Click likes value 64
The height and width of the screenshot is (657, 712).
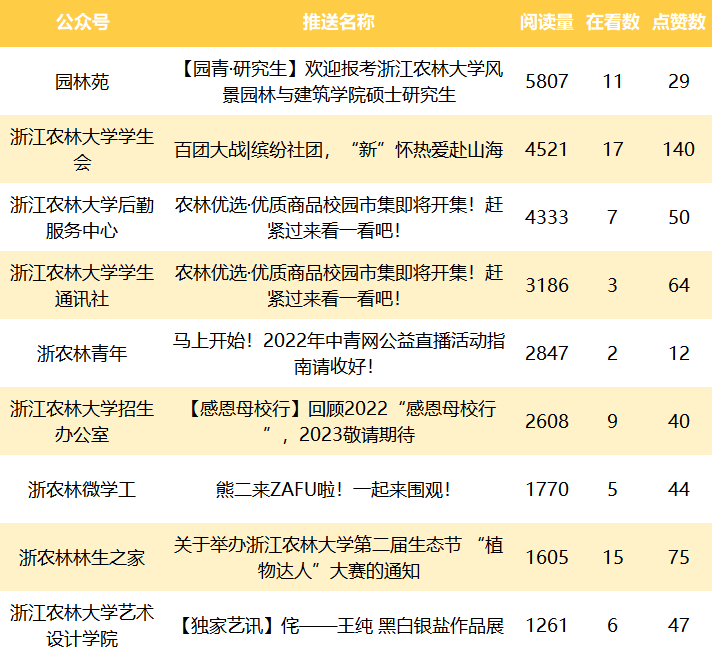[679, 286]
